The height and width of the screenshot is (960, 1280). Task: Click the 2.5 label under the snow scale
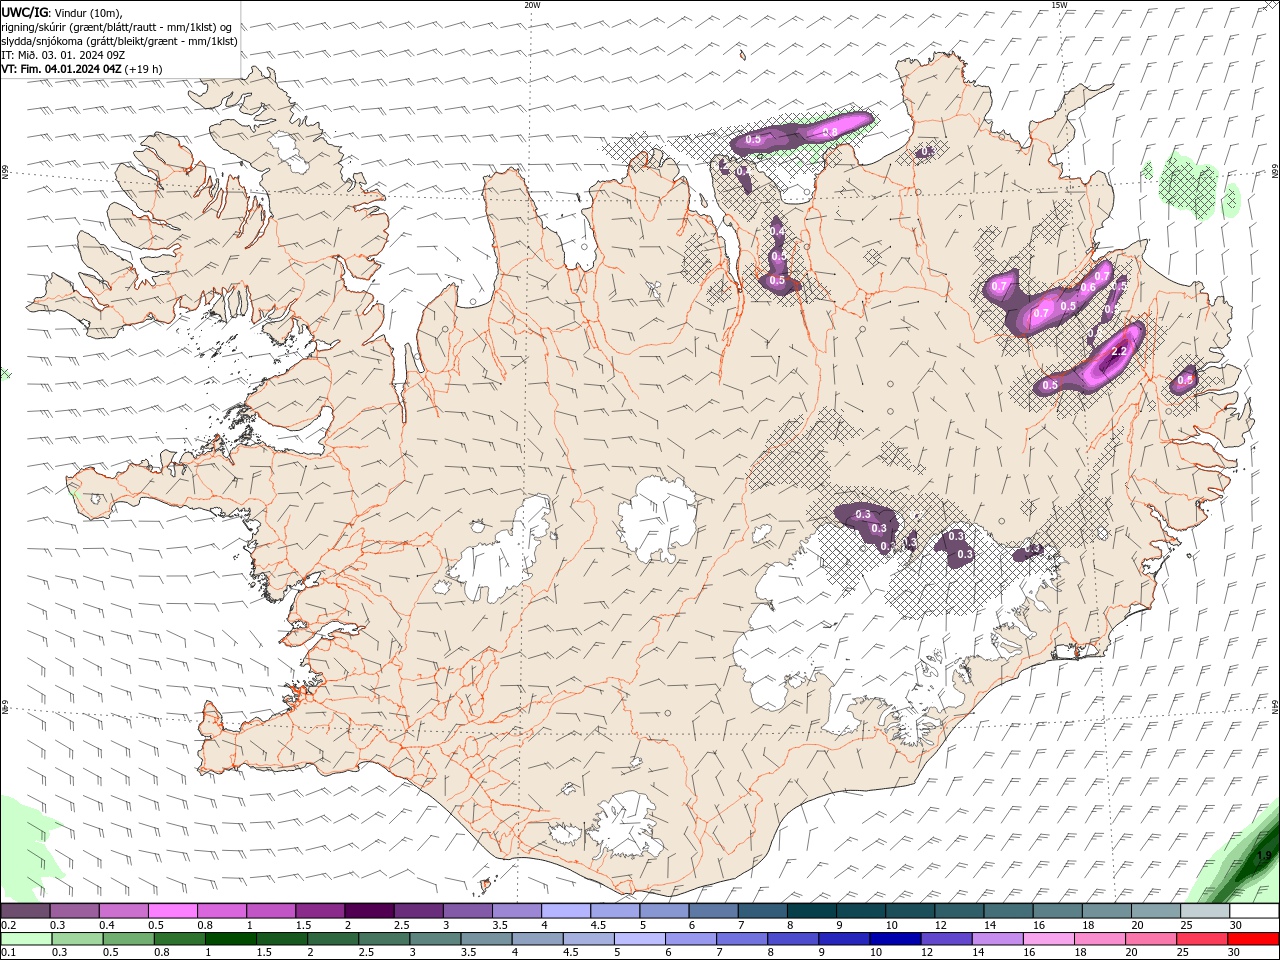click(401, 925)
